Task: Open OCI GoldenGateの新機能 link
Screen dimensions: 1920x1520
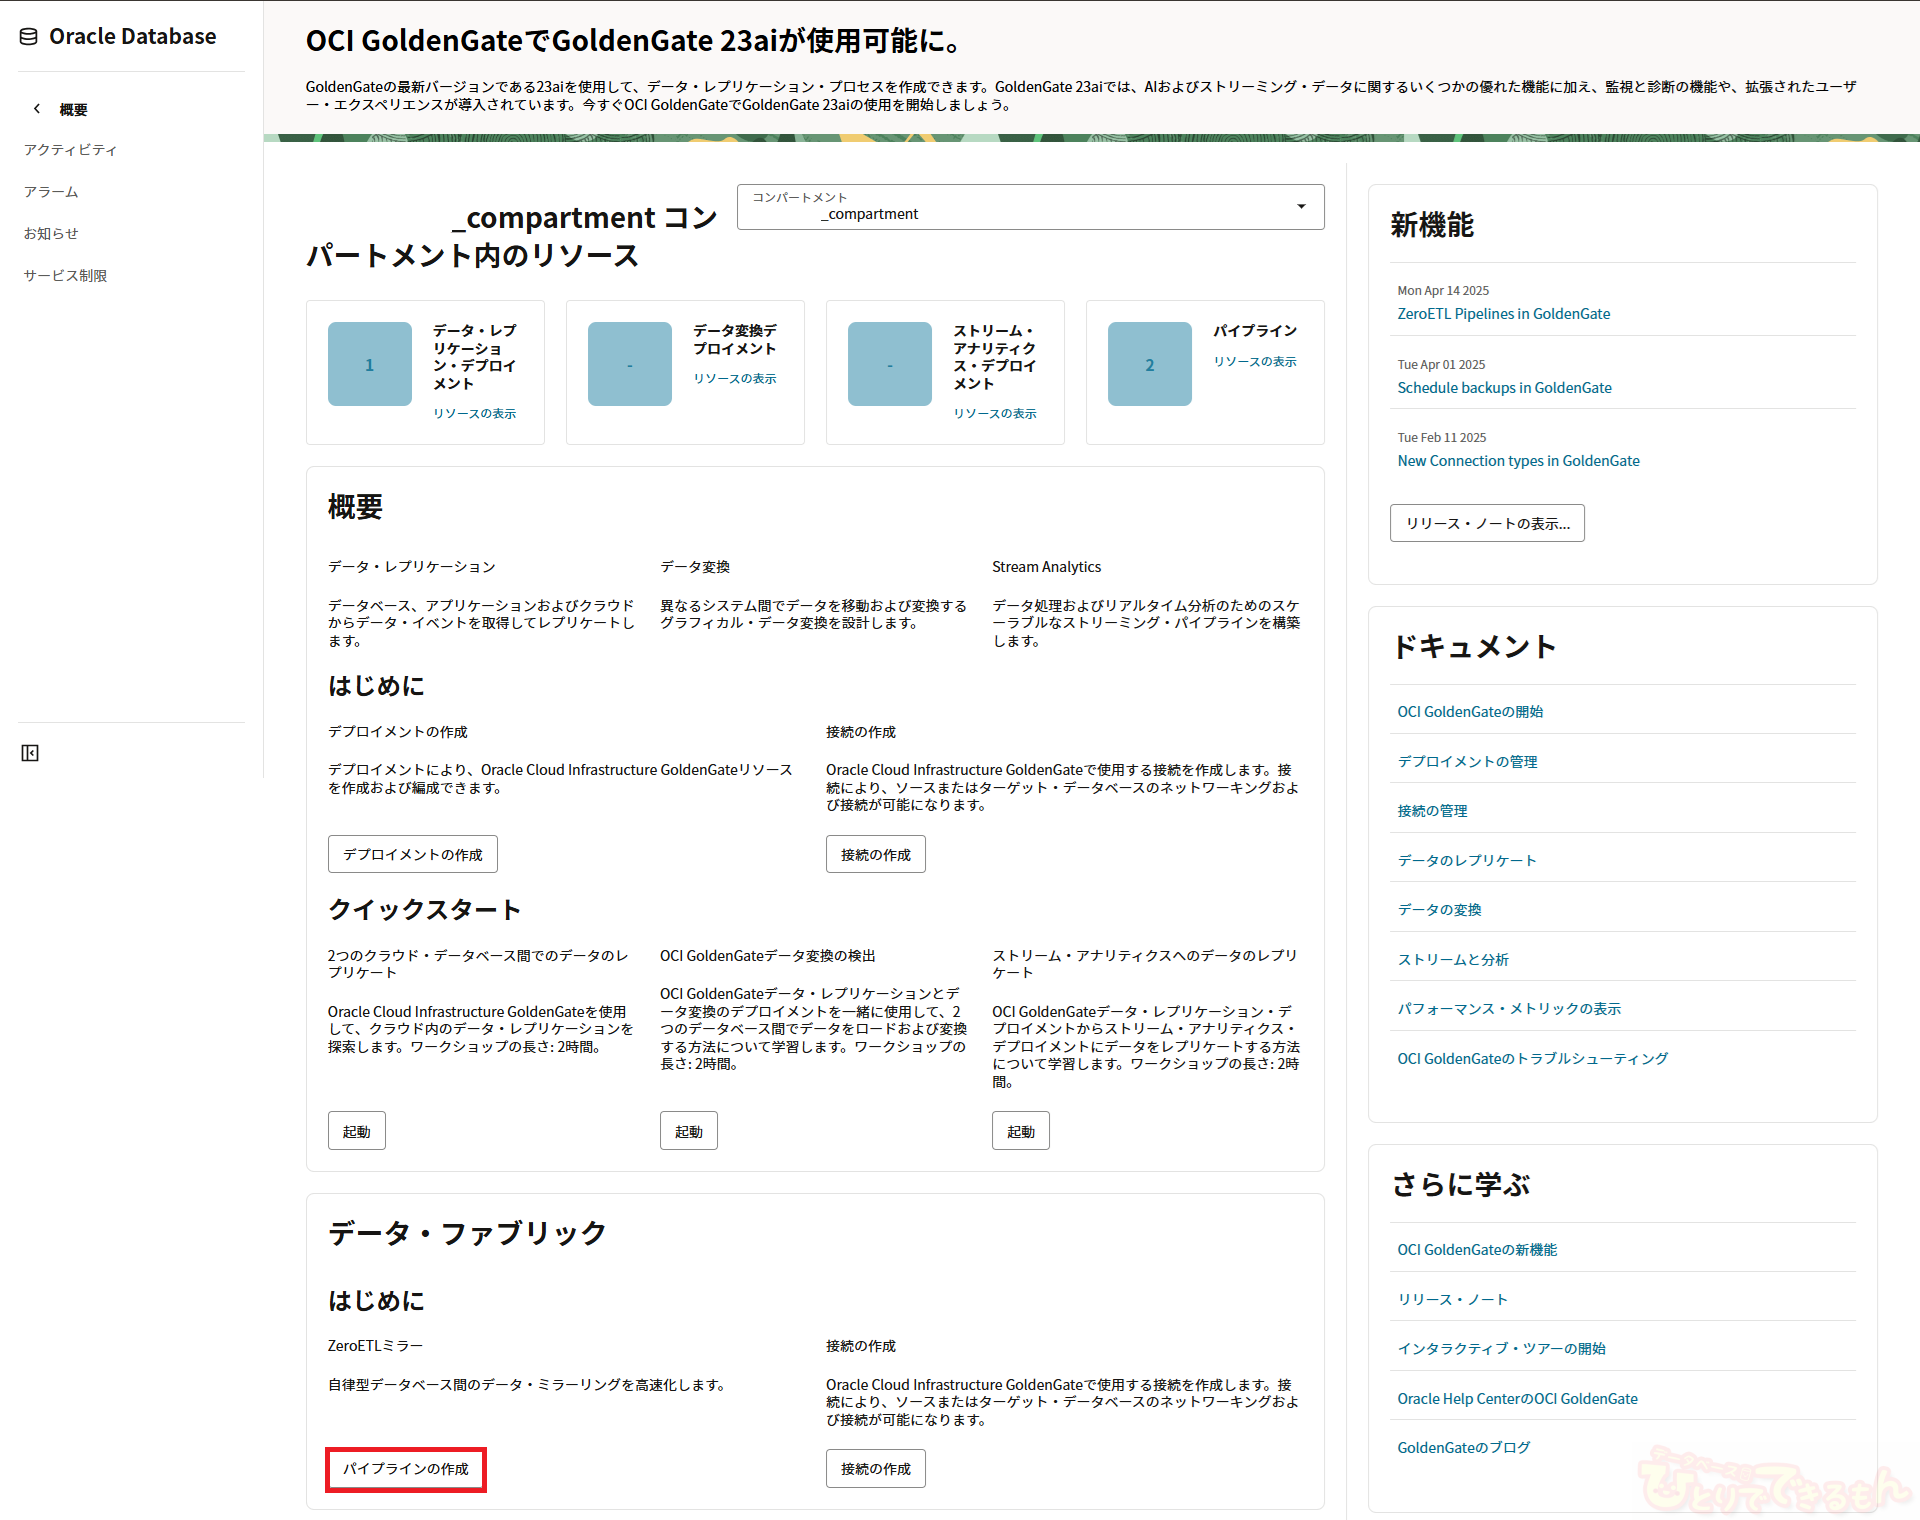Action: point(1477,1250)
